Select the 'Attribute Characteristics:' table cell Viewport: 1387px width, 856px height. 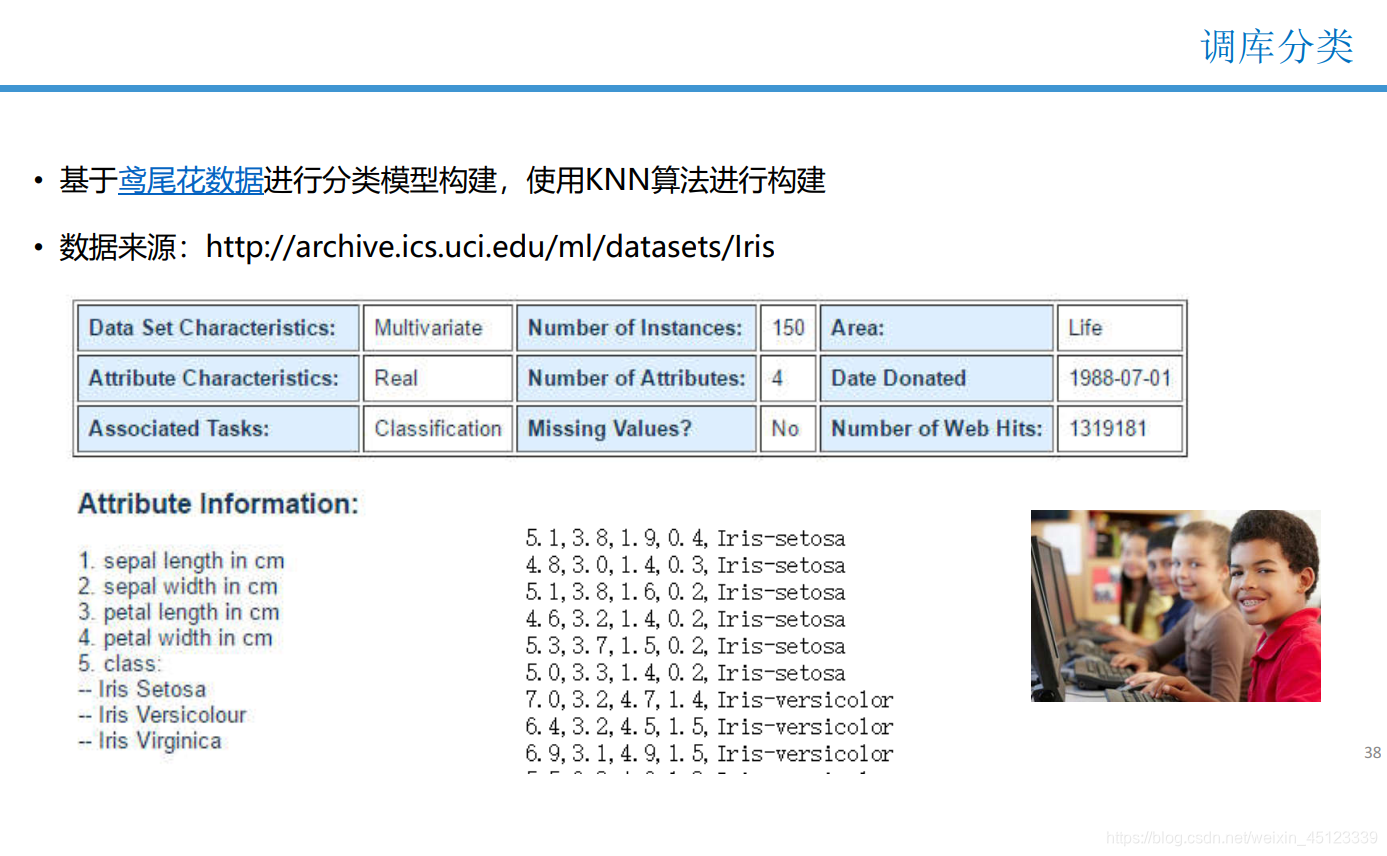point(218,378)
